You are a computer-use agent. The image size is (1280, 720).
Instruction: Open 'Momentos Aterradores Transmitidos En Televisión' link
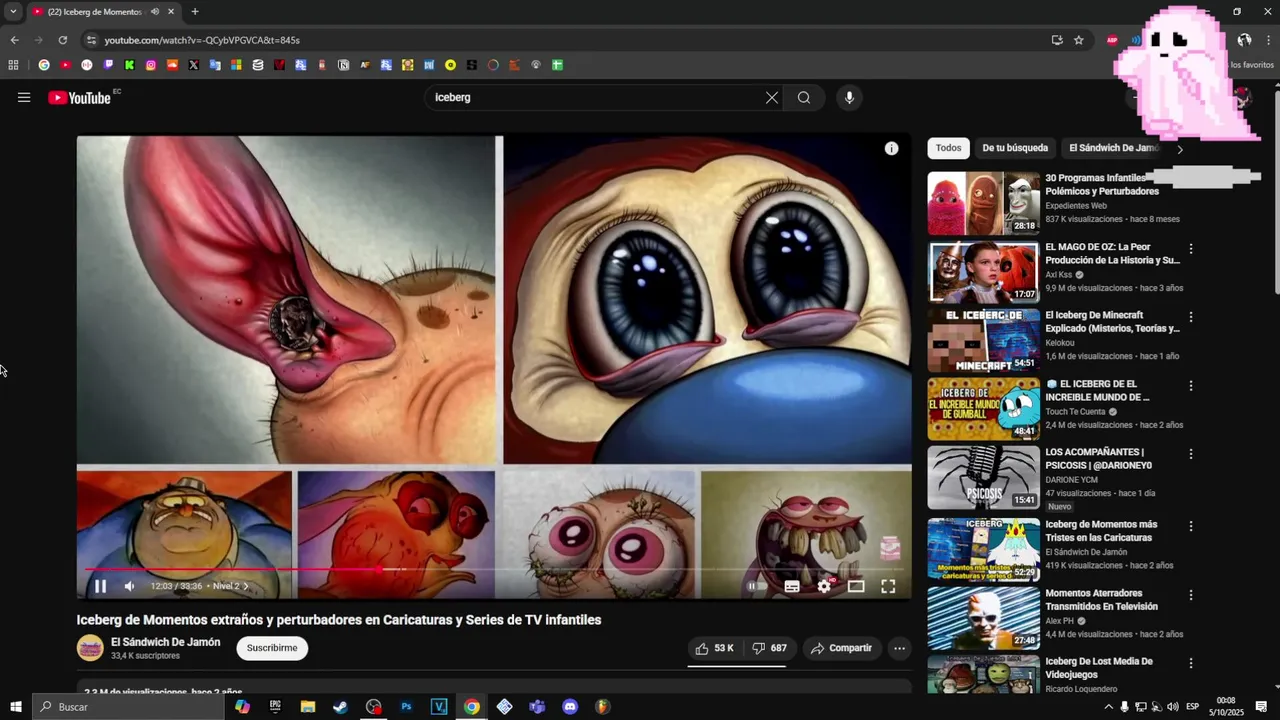click(x=1102, y=600)
